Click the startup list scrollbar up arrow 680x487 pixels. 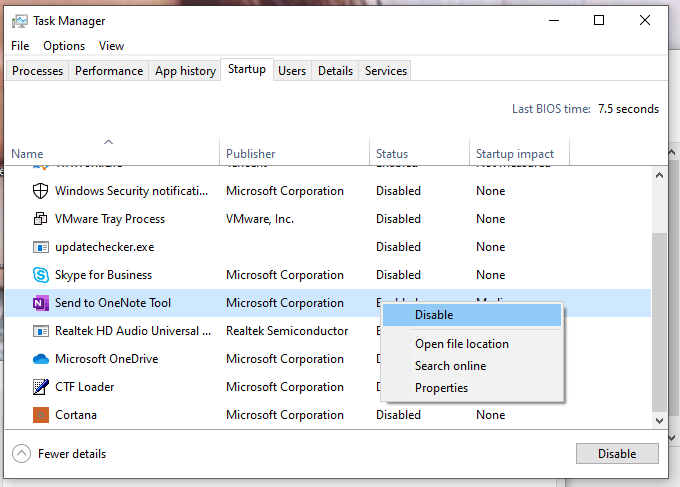coord(660,176)
